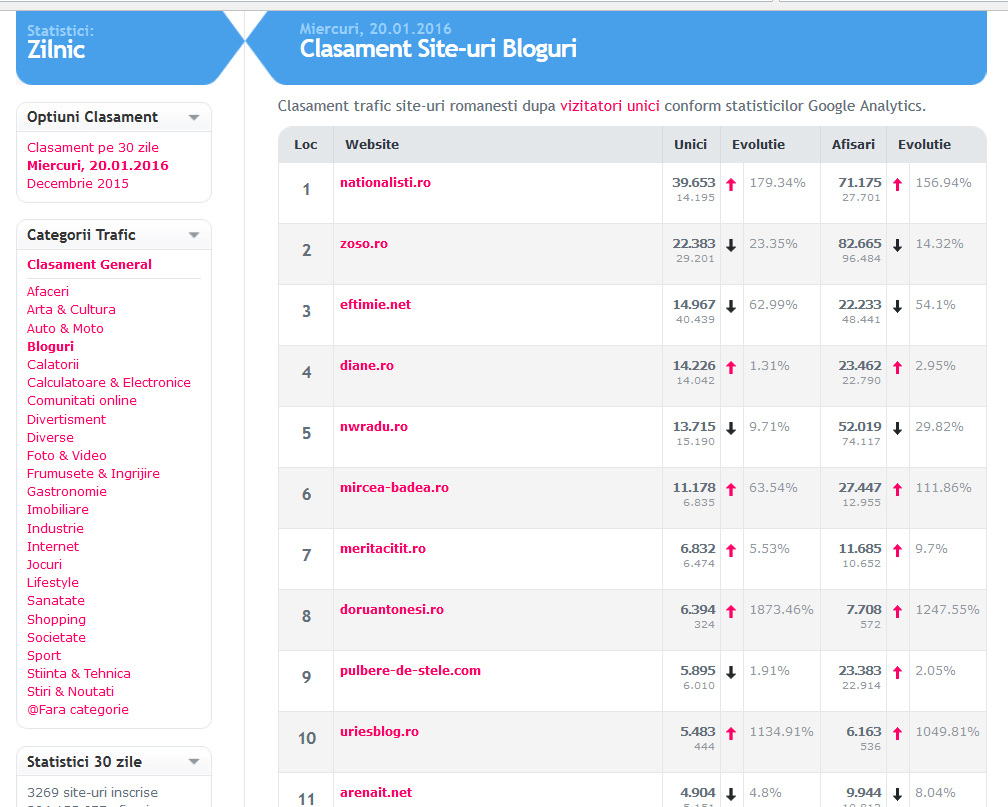The width and height of the screenshot is (1008, 807).
Task: Click afisari up arrow beside 1049.81%
Action: [x=897, y=733]
